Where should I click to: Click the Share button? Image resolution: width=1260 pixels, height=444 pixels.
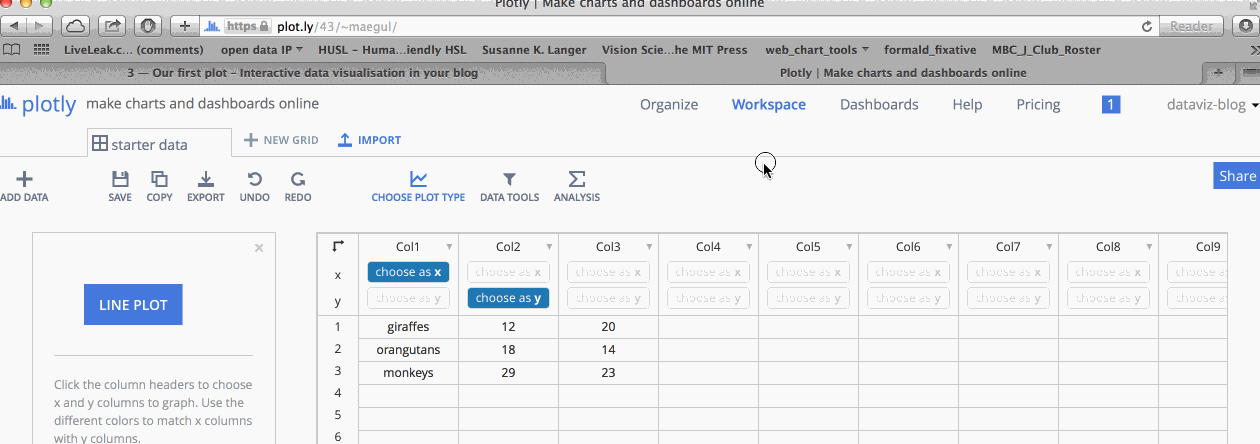[1236, 176]
